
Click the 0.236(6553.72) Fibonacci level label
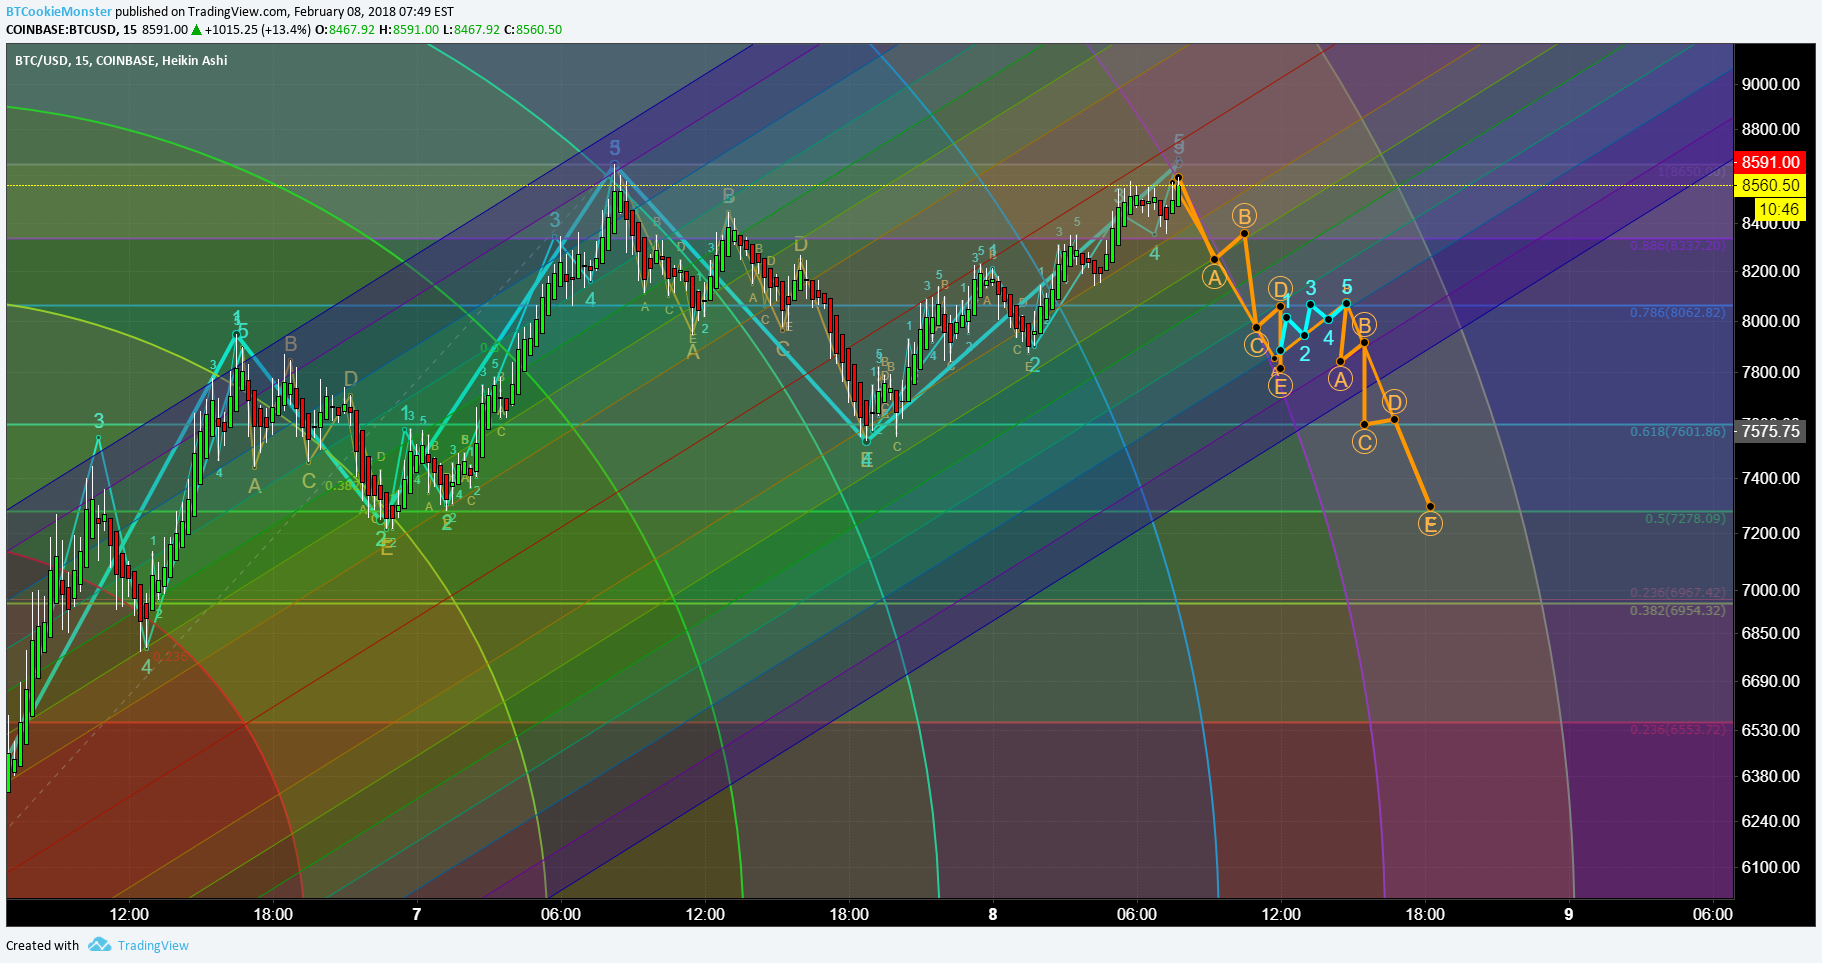click(x=1677, y=729)
